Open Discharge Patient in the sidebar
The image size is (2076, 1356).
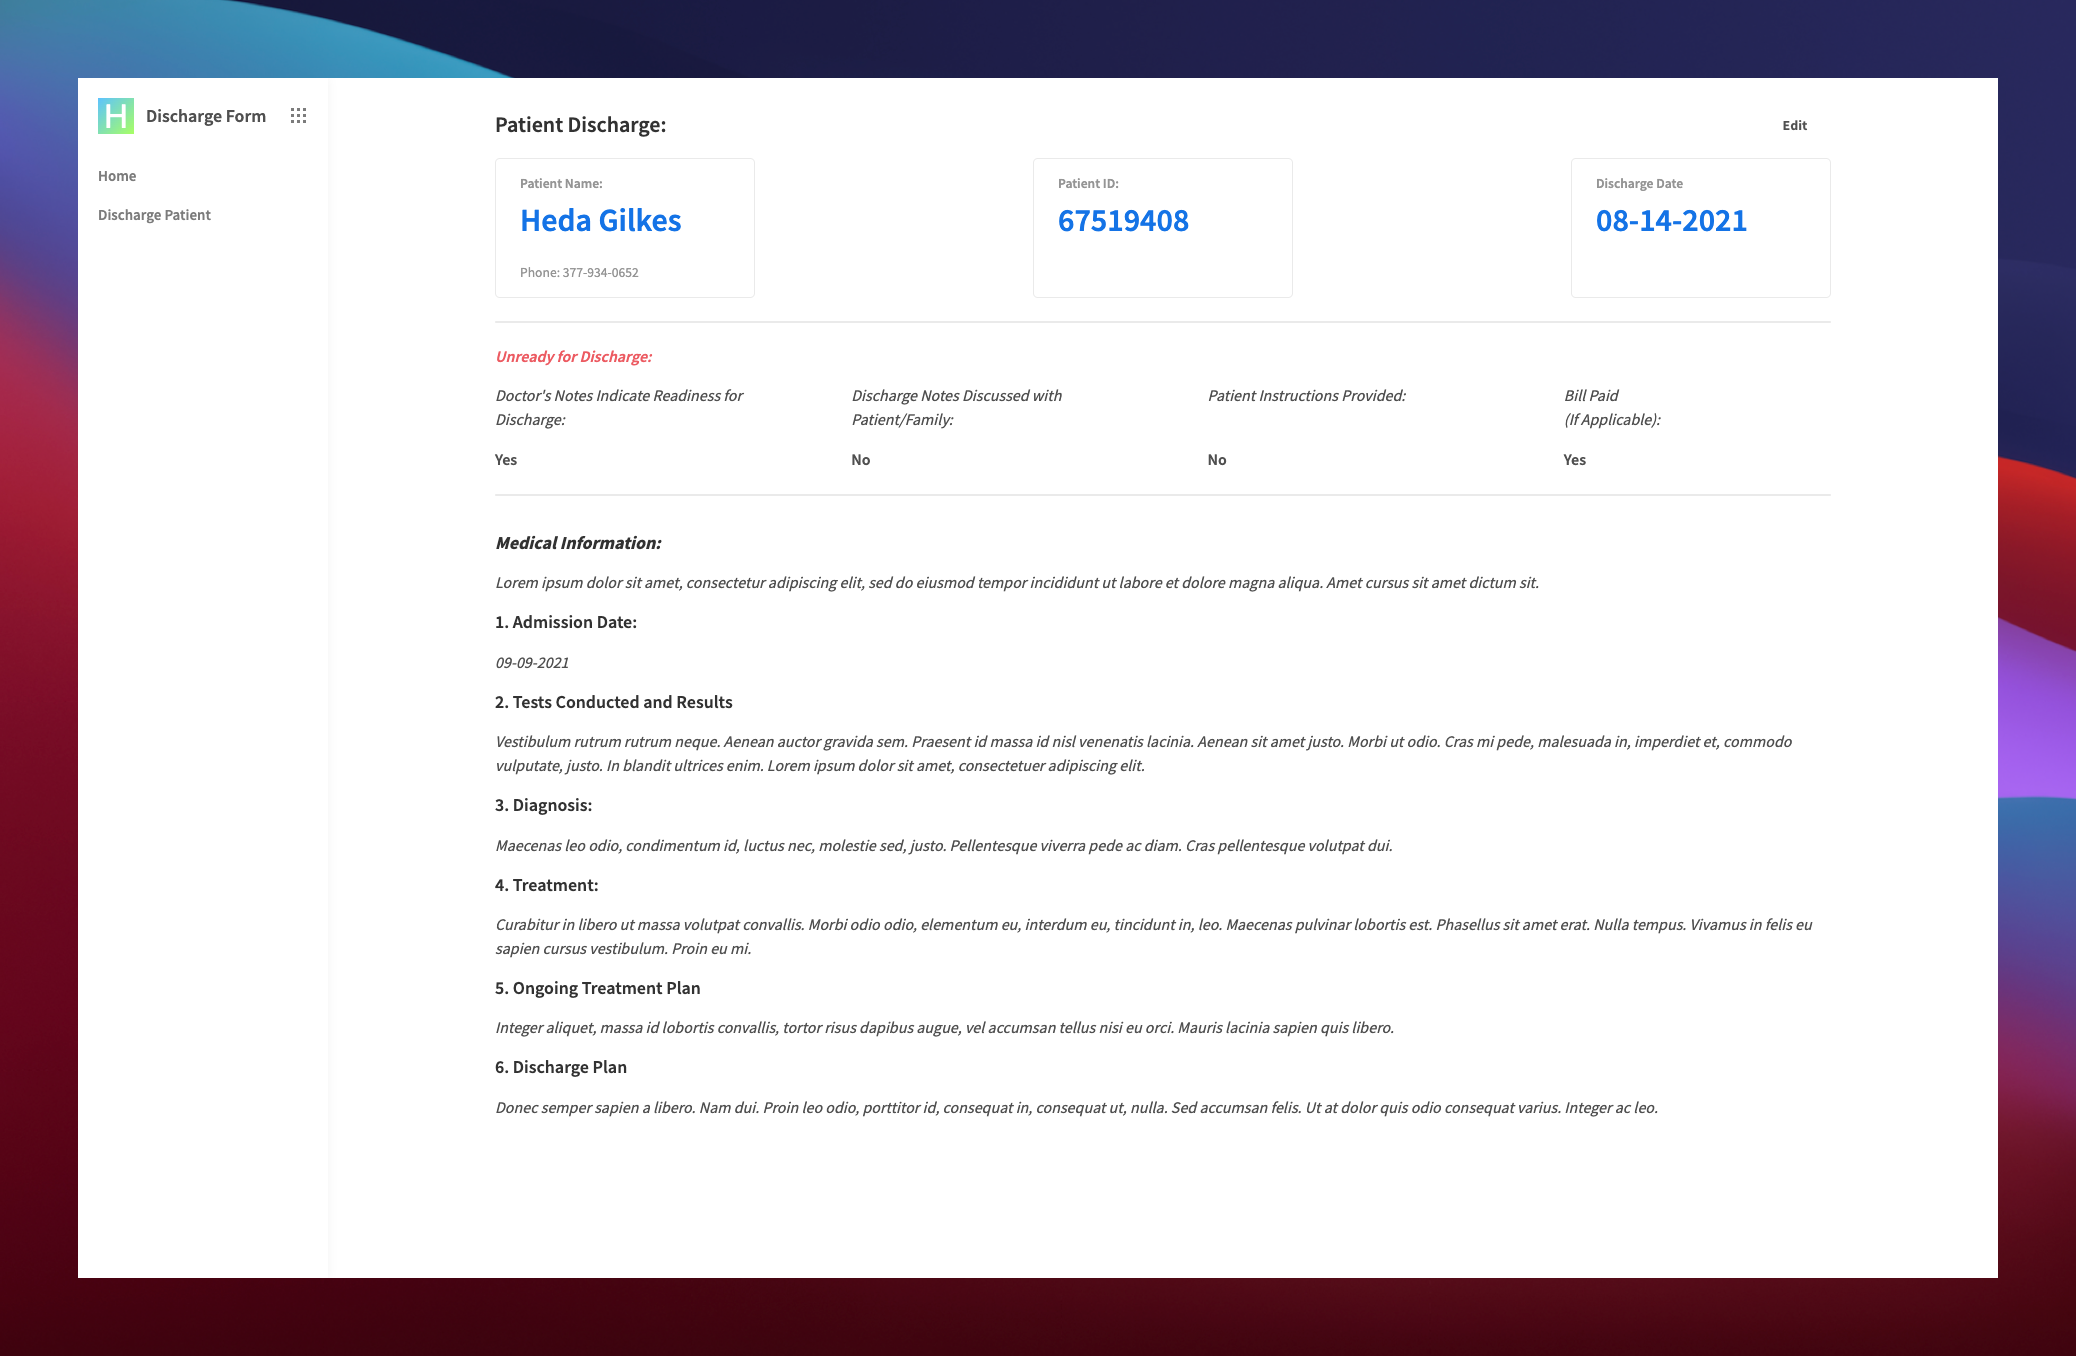[x=154, y=215]
